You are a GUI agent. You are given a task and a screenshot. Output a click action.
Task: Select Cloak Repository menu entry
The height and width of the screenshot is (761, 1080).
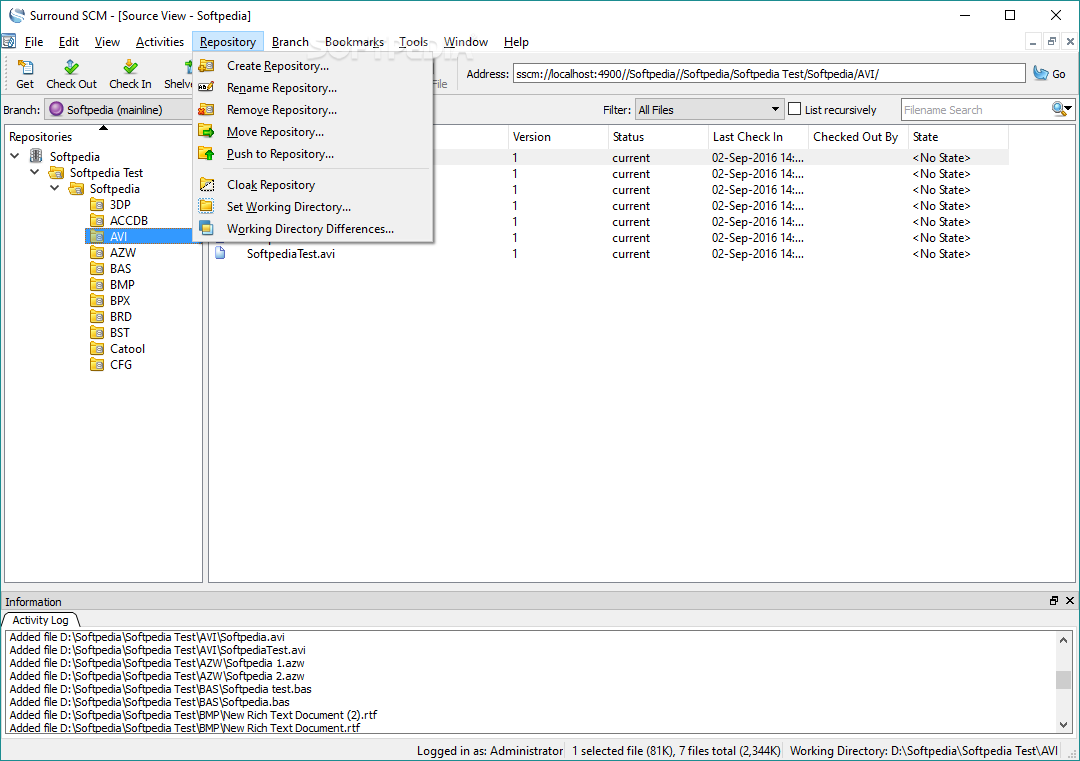click(x=313, y=185)
